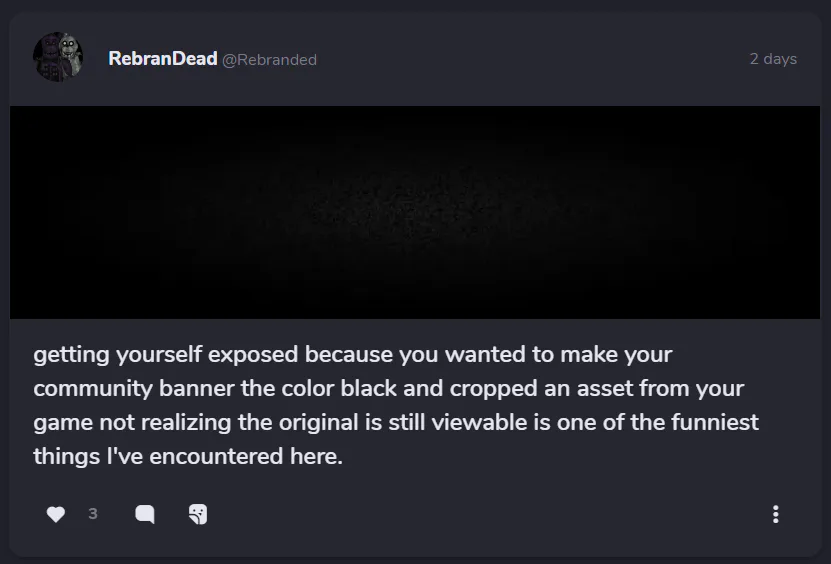Click the word "viewable" in the post
This screenshot has width=831, height=564.
coord(484,422)
